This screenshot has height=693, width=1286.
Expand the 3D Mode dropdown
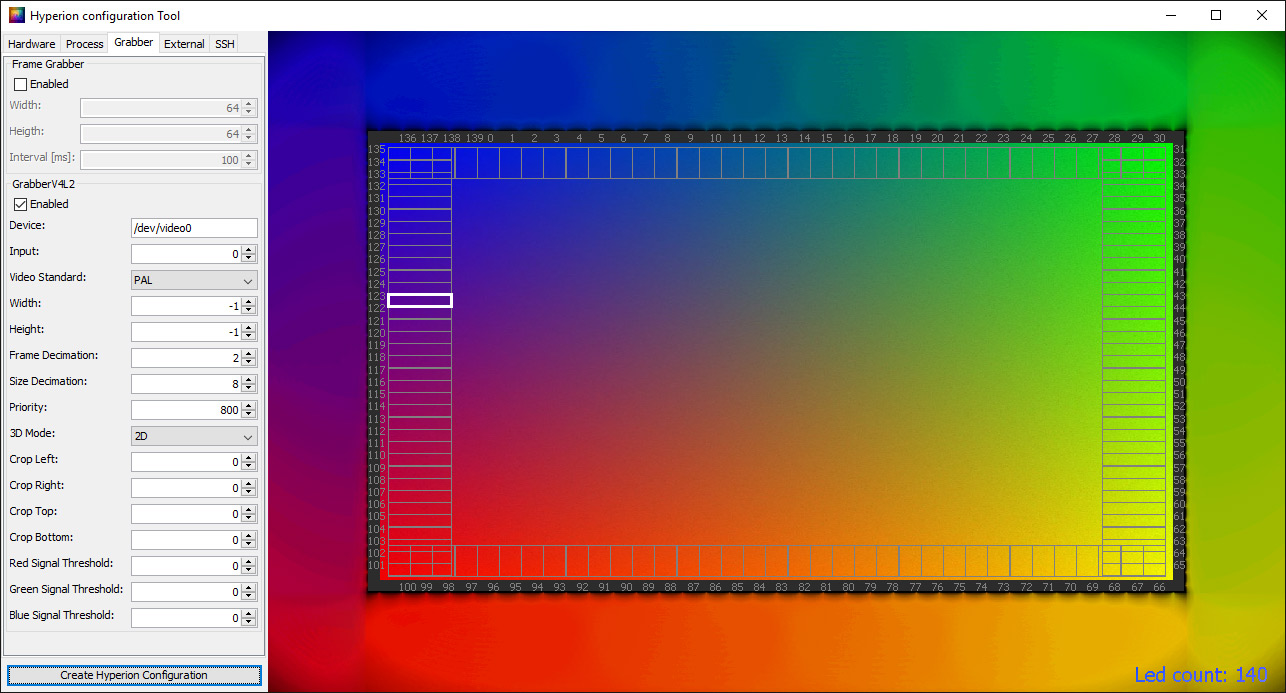pos(194,437)
